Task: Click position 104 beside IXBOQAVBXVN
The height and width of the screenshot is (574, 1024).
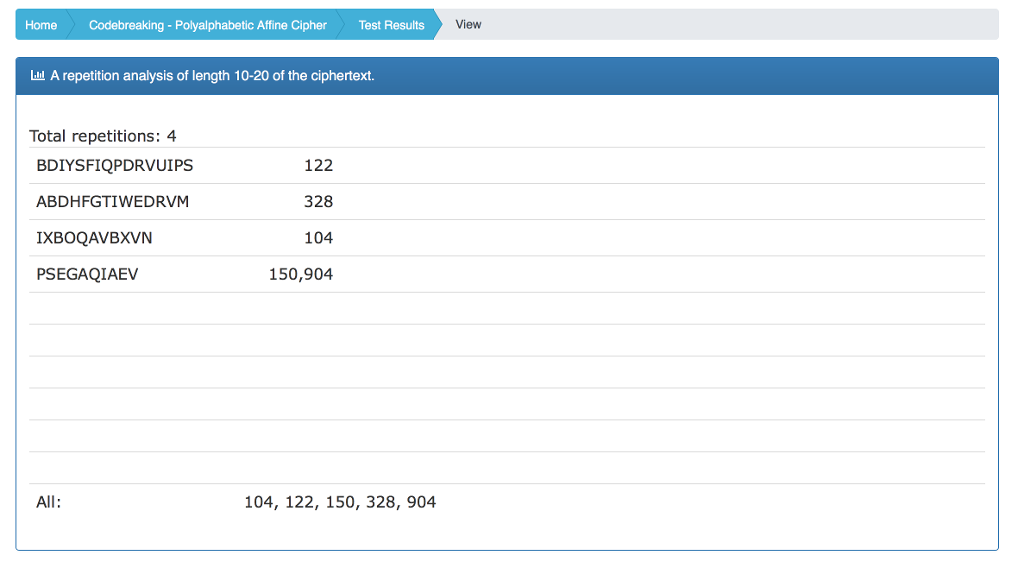Action: point(318,238)
